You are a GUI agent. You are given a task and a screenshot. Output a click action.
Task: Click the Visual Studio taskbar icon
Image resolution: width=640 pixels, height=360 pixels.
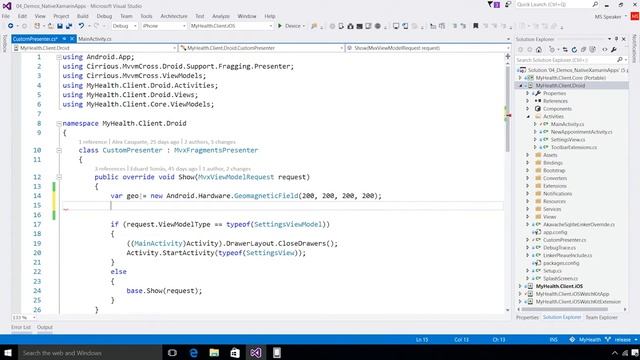(x=256, y=353)
